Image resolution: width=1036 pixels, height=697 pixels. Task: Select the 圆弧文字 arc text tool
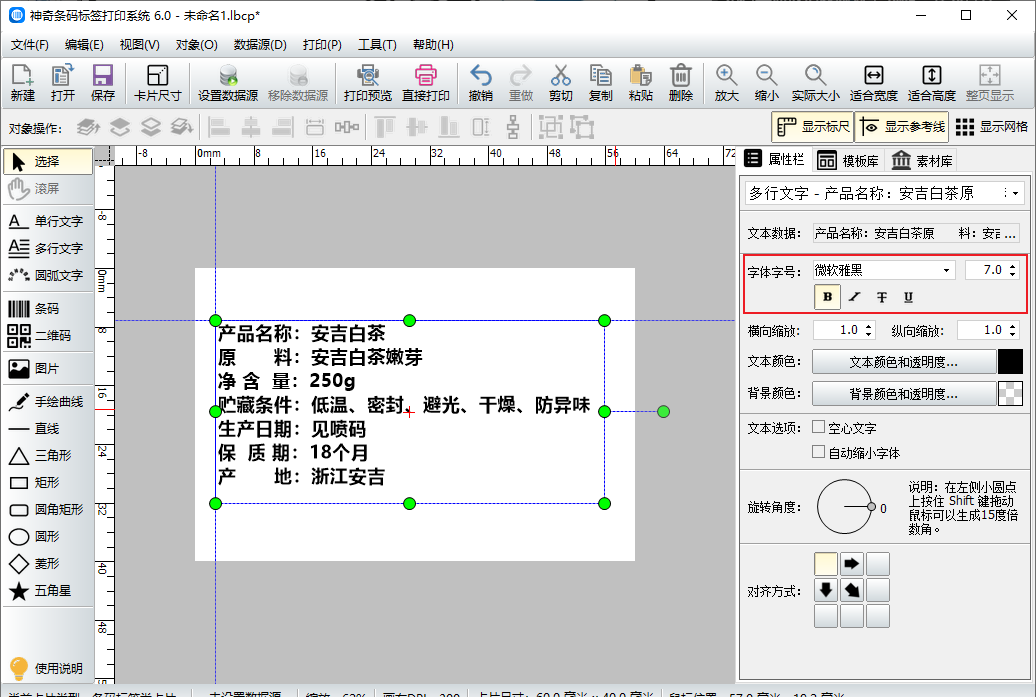pos(48,275)
